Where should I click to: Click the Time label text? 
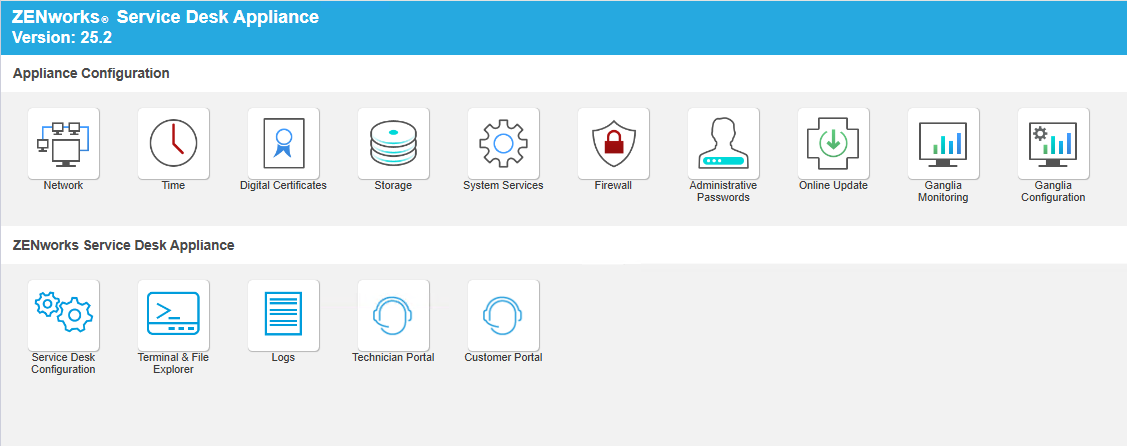173,185
